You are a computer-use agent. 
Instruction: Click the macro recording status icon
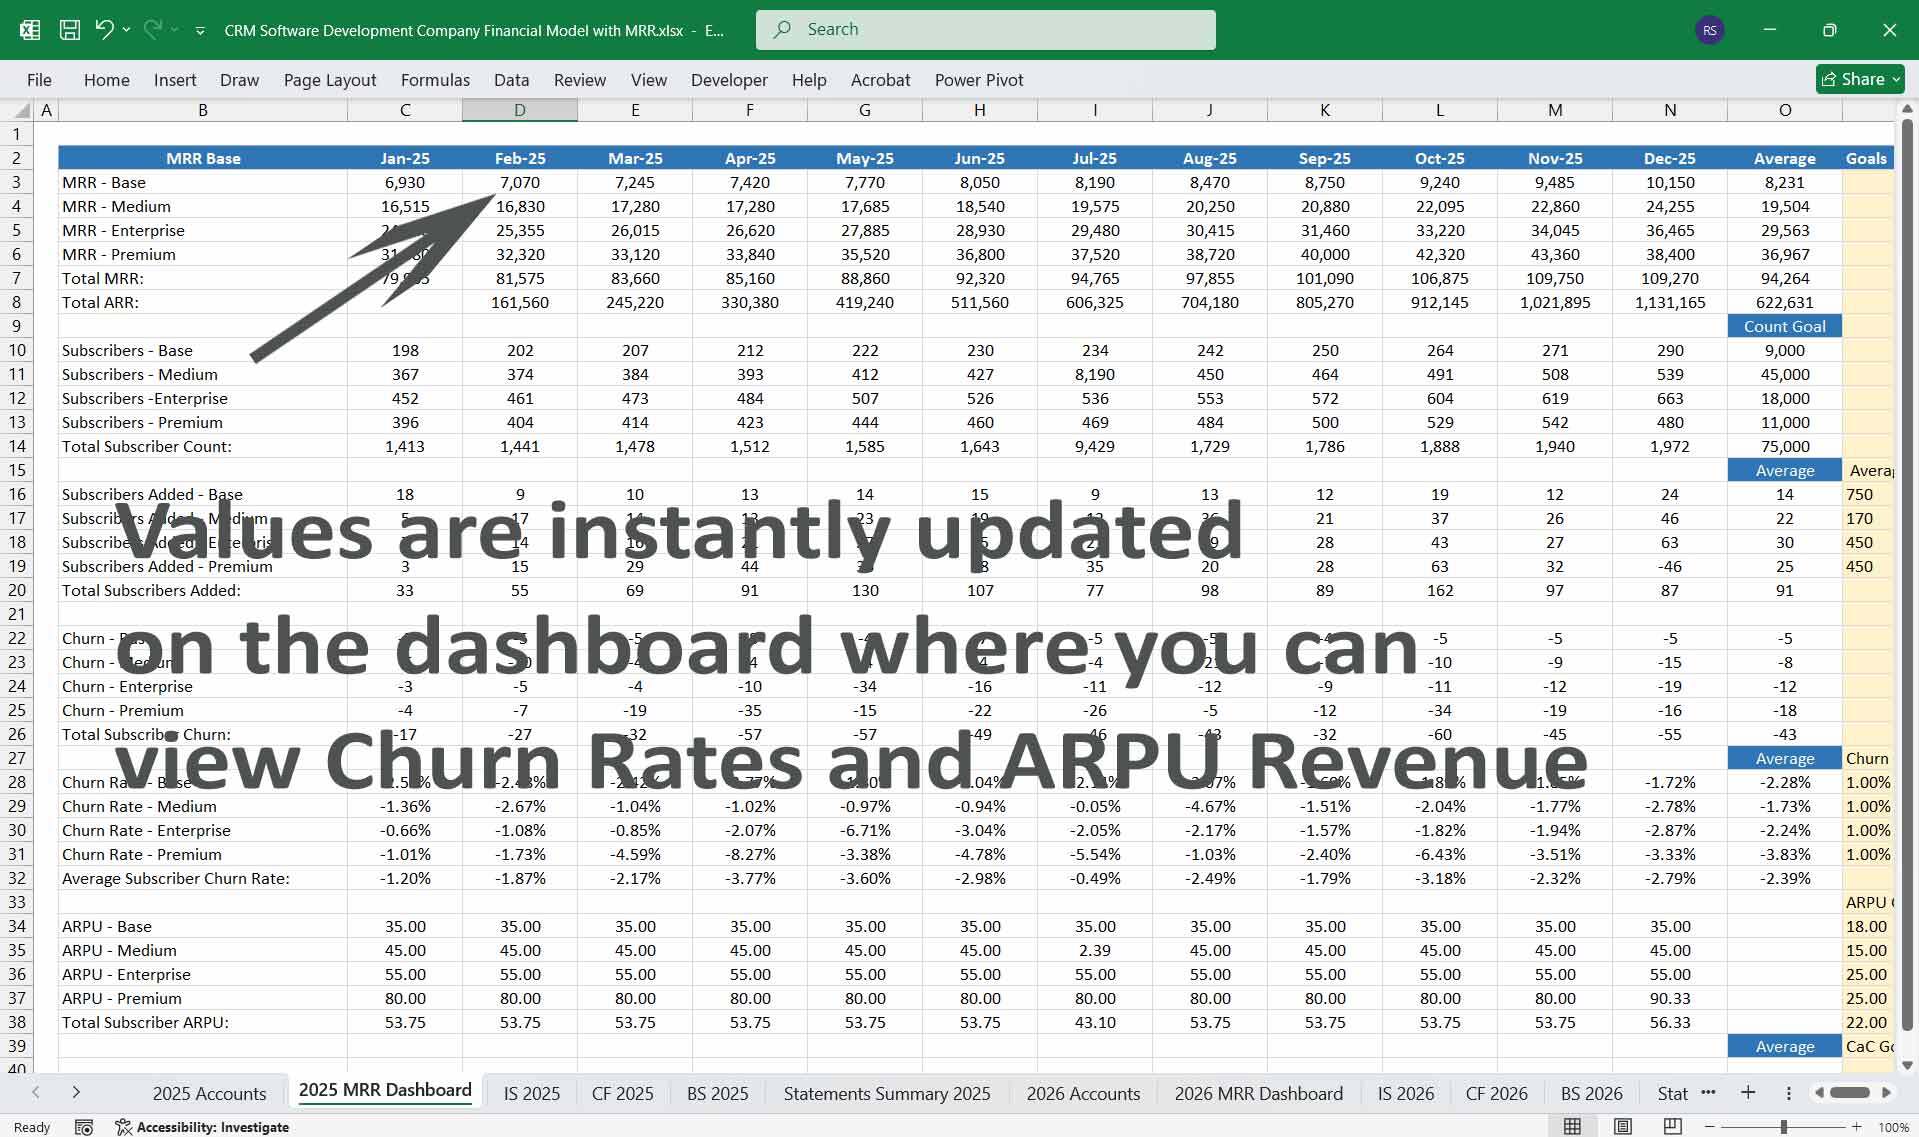coord(84,1127)
